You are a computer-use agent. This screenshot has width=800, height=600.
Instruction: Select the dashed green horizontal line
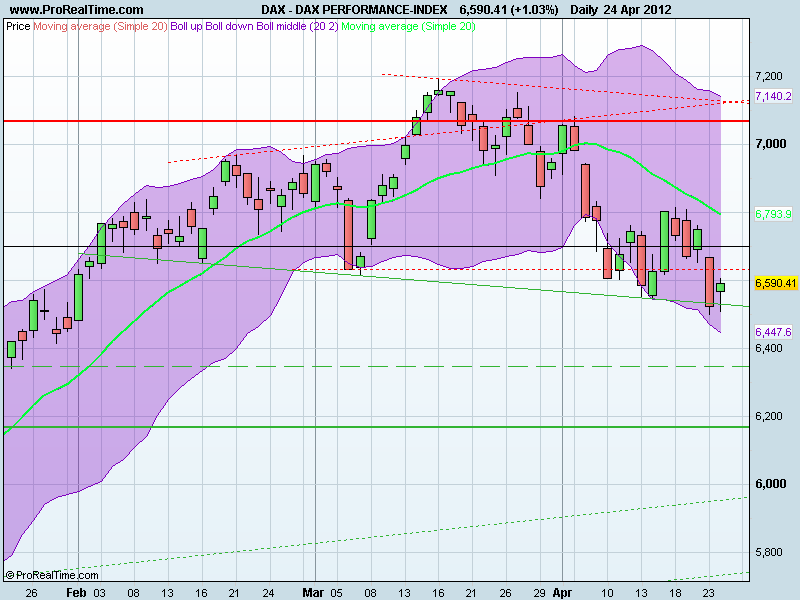pyautogui.click(x=377, y=366)
